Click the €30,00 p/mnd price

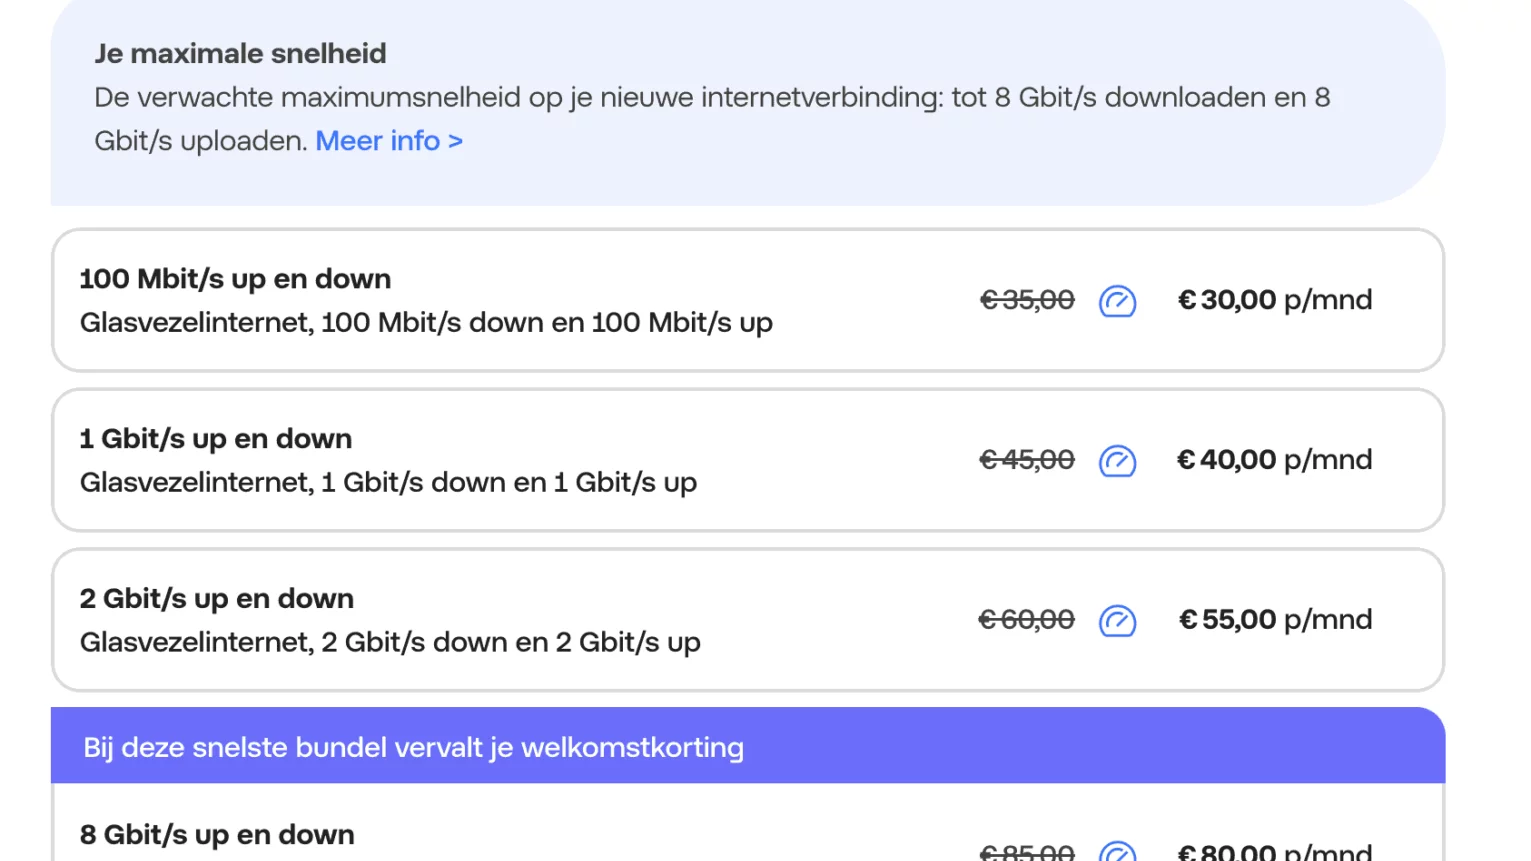point(1275,300)
